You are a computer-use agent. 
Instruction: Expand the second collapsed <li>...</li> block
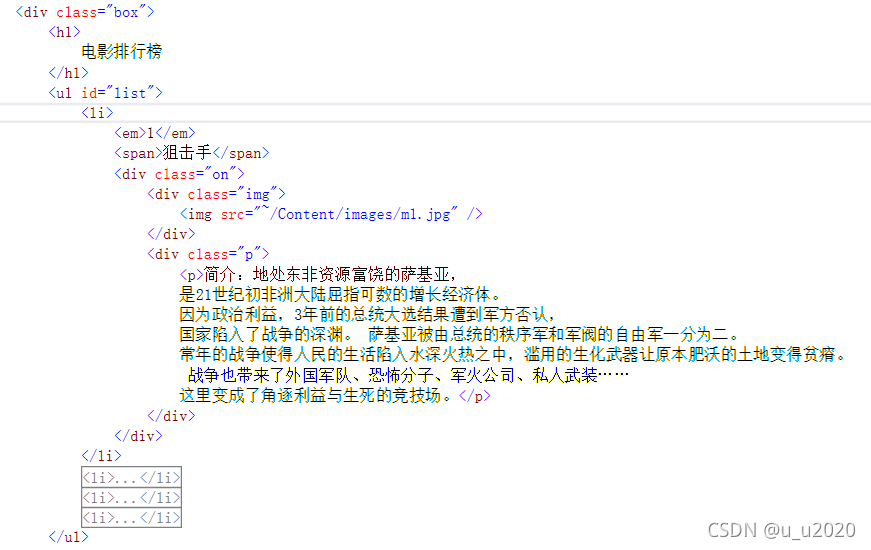pos(132,497)
